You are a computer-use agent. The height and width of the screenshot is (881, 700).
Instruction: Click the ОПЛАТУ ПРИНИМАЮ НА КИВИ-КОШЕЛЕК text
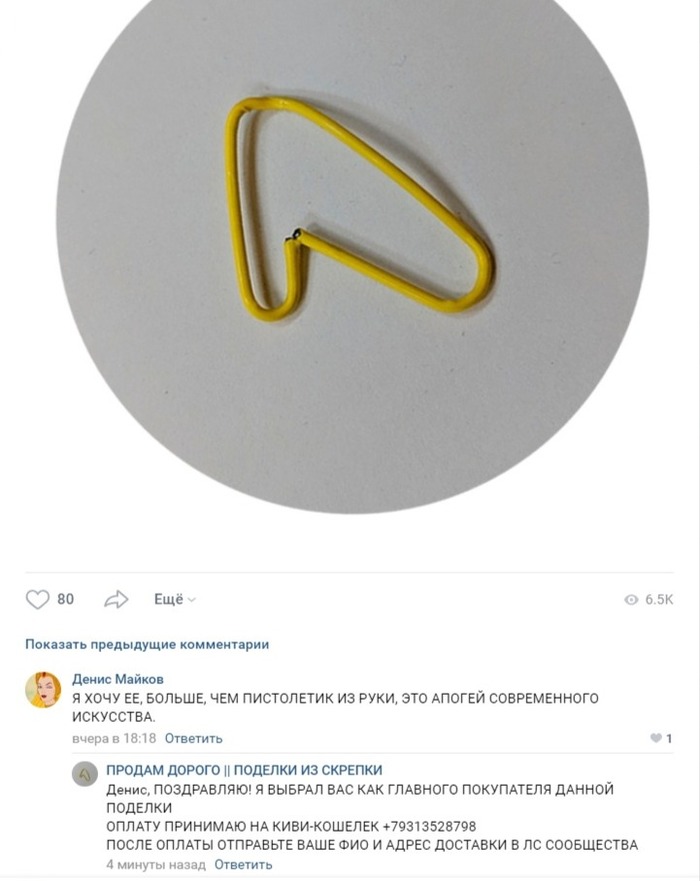(x=242, y=827)
